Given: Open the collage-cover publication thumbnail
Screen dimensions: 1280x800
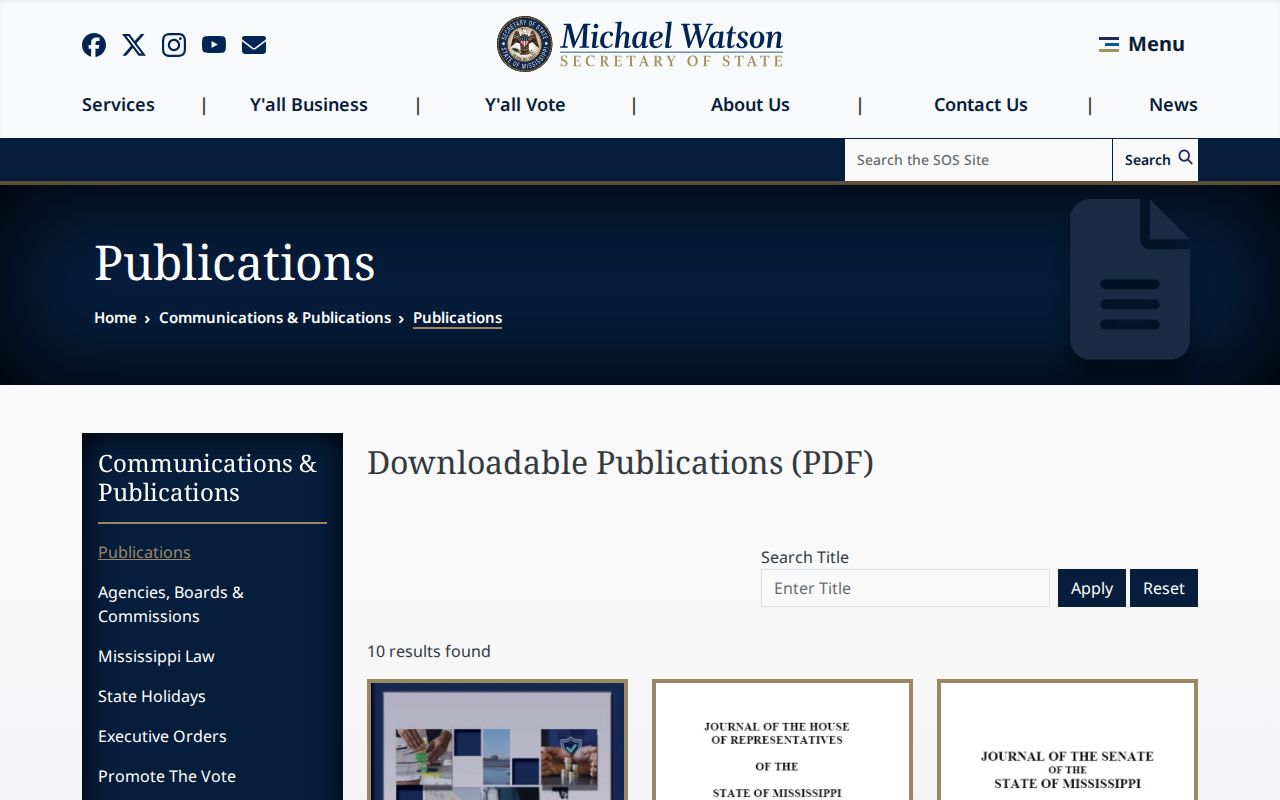Looking at the screenshot, I should [x=497, y=740].
